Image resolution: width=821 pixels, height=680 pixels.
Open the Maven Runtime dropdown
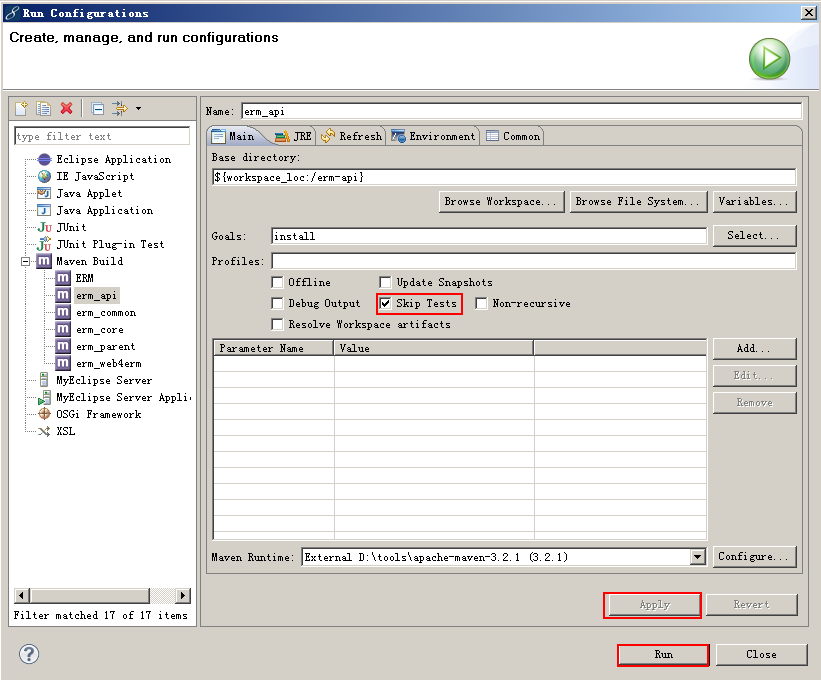(x=697, y=557)
